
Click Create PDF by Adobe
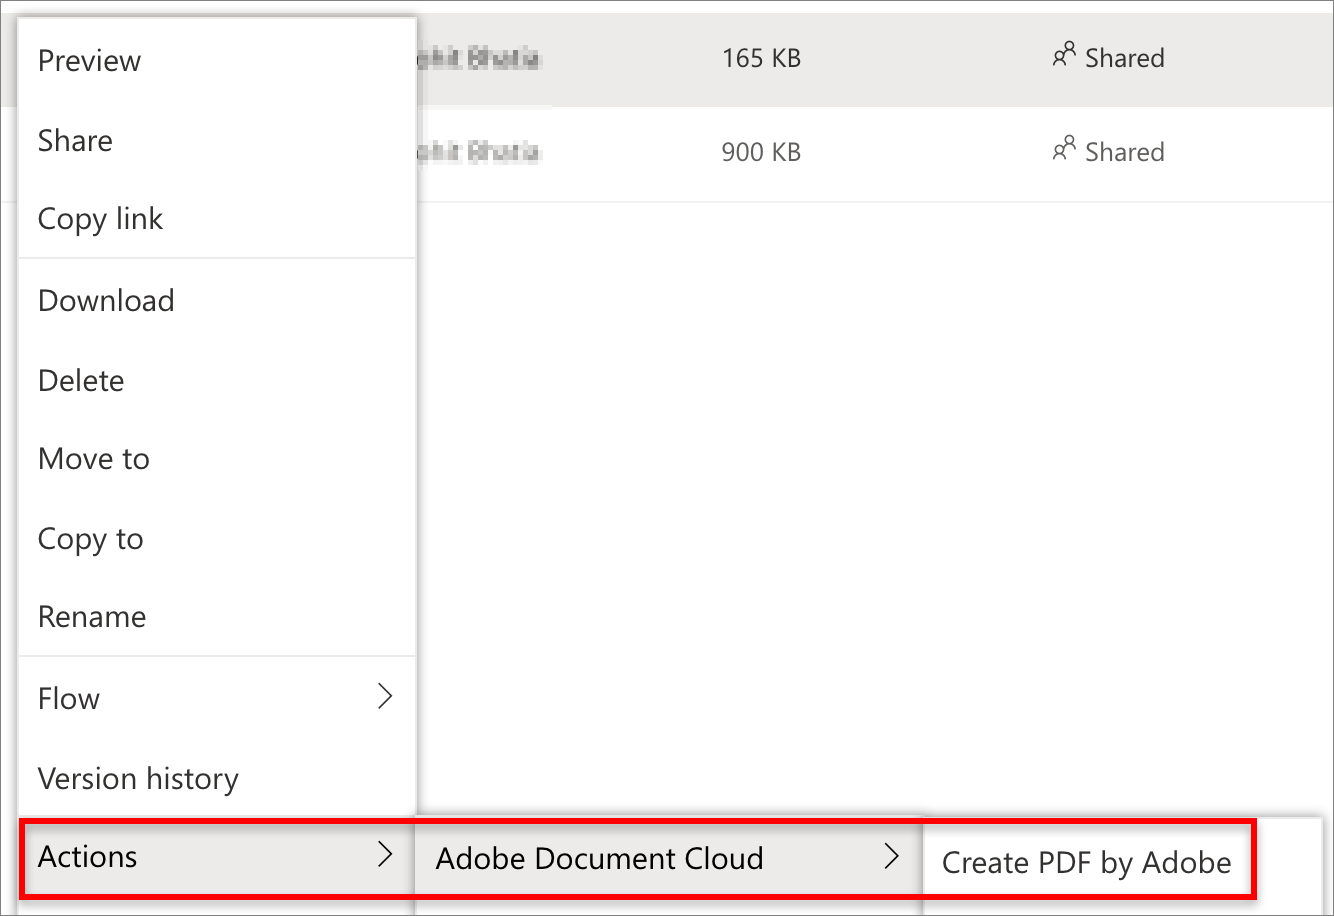(x=1087, y=862)
